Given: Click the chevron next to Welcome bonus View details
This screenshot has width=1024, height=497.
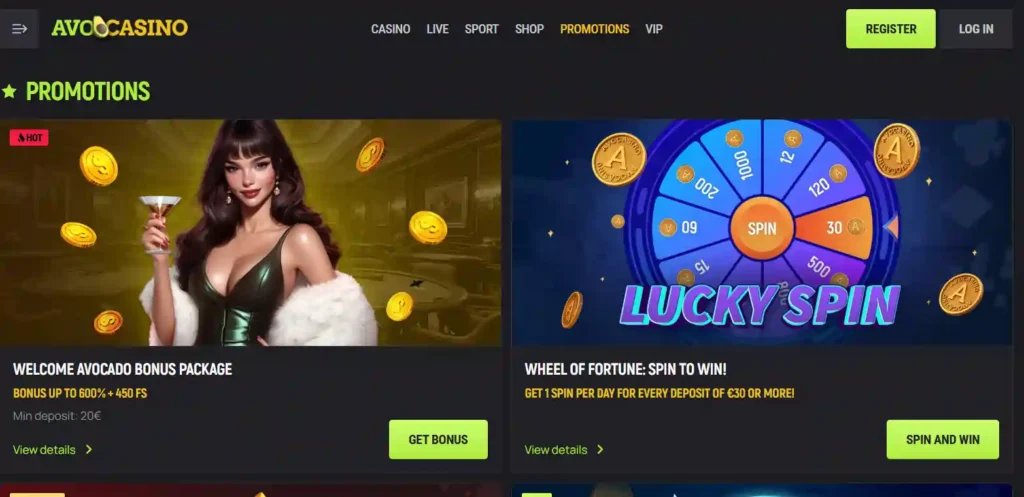Looking at the screenshot, I should (89, 449).
